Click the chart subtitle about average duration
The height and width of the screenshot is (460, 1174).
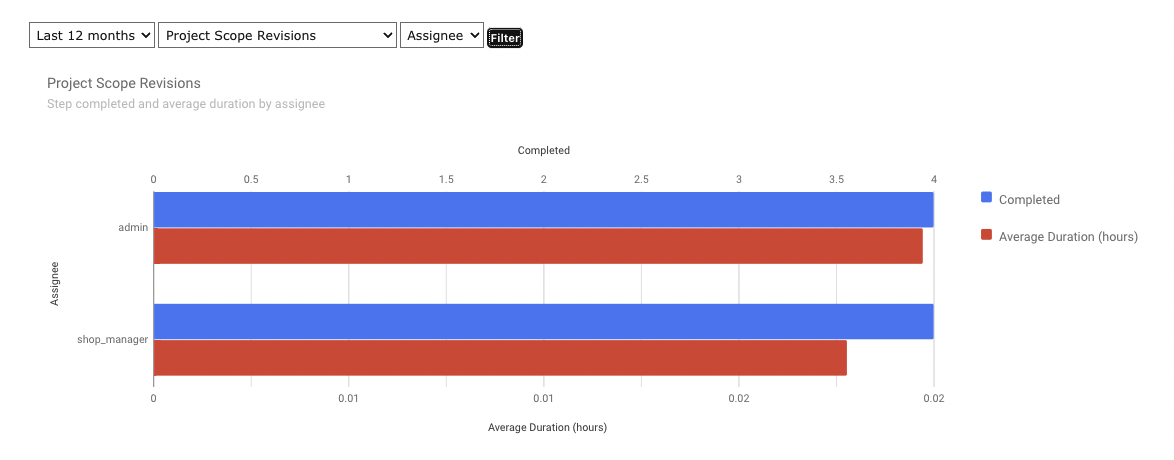(186, 103)
